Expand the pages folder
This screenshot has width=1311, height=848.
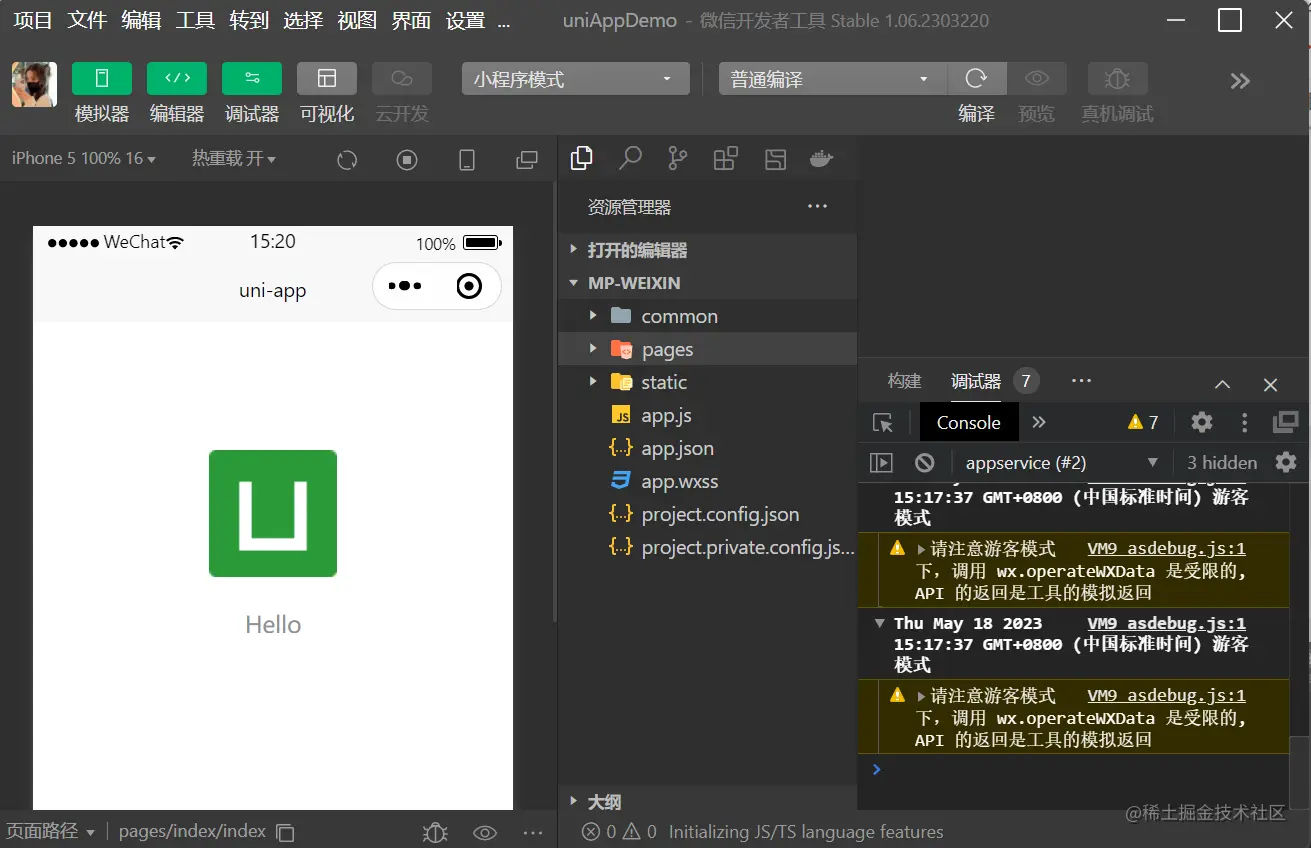(x=707, y=349)
